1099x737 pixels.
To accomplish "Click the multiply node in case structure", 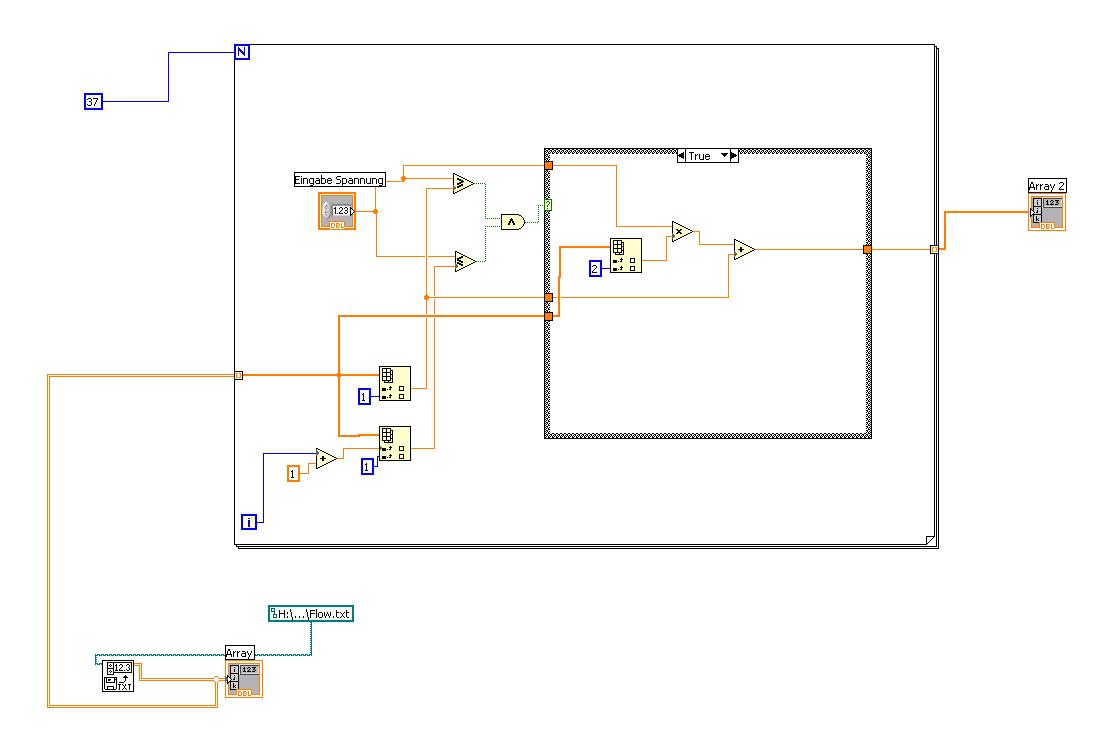I will coord(682,232).
